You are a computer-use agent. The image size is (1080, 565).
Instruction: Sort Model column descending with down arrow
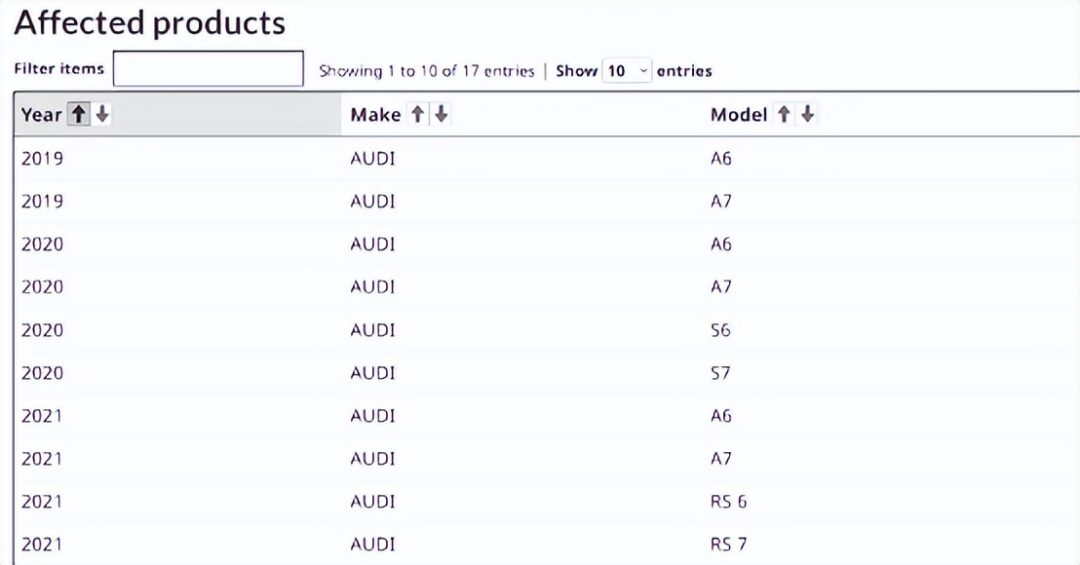coord(807,114)
